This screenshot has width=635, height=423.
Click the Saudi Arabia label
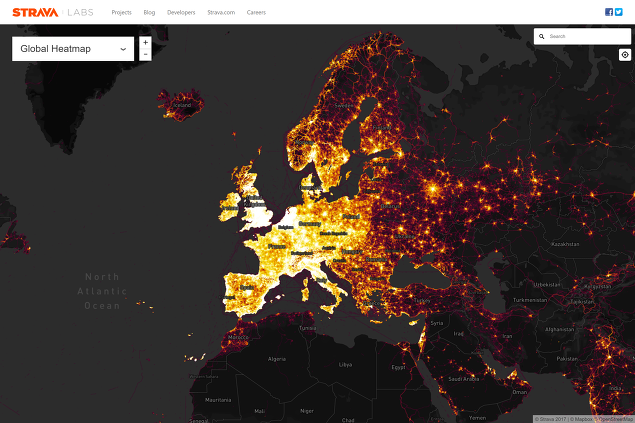(x=464, y=379)
